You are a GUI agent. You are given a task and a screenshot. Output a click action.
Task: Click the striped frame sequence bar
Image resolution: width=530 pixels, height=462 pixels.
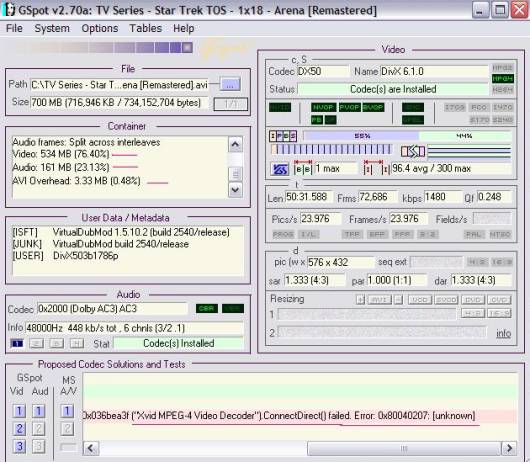(331, 149)
